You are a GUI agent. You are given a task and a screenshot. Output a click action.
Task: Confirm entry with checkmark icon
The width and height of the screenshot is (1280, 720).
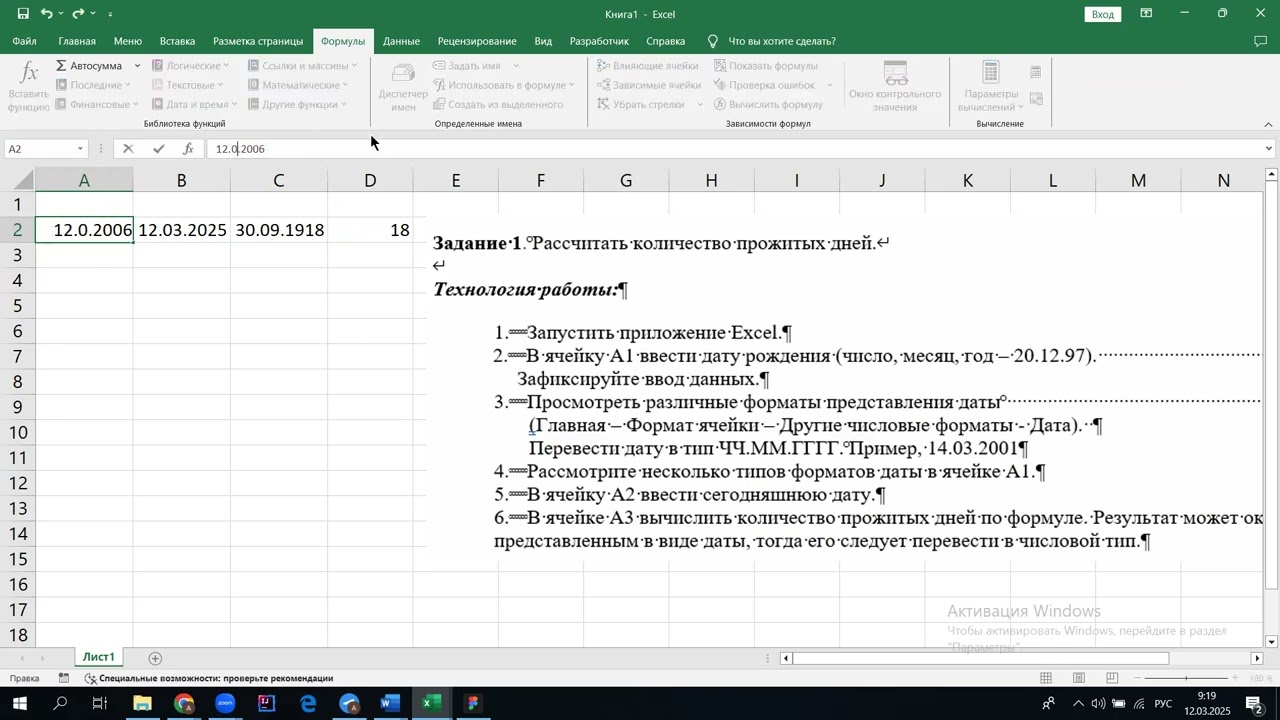pos(158,149)
